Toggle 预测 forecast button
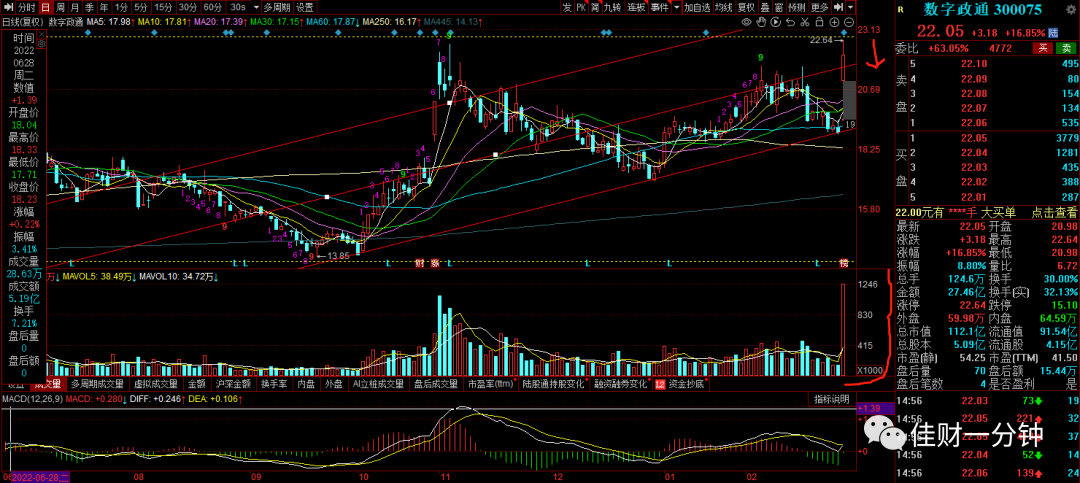 point(797,8)
